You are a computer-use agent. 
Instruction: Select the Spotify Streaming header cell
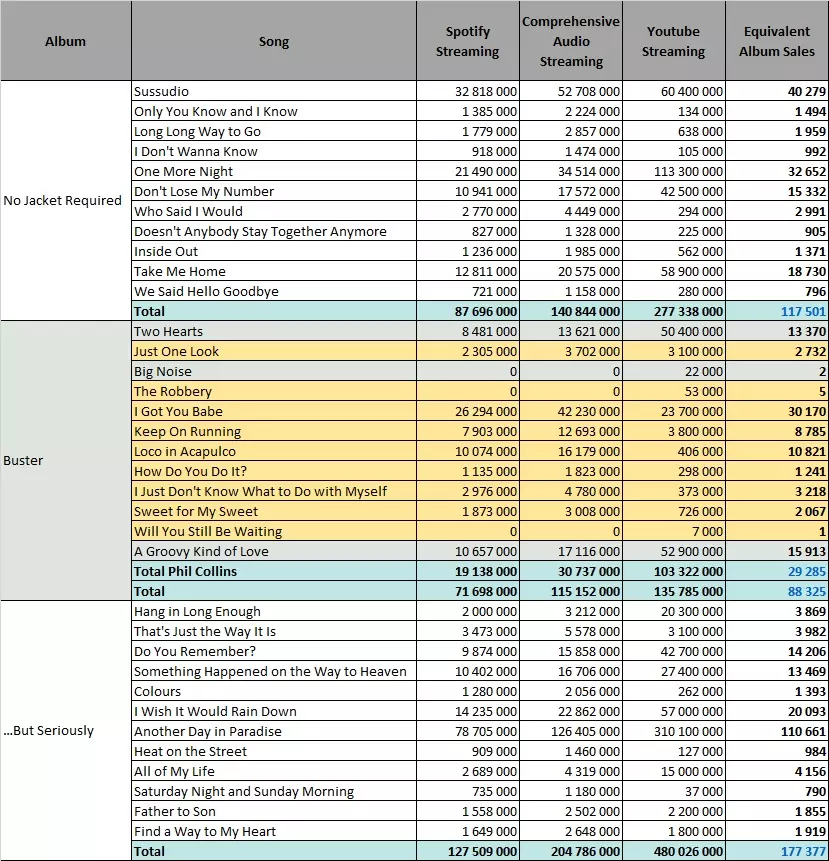(x=468, y=41)
